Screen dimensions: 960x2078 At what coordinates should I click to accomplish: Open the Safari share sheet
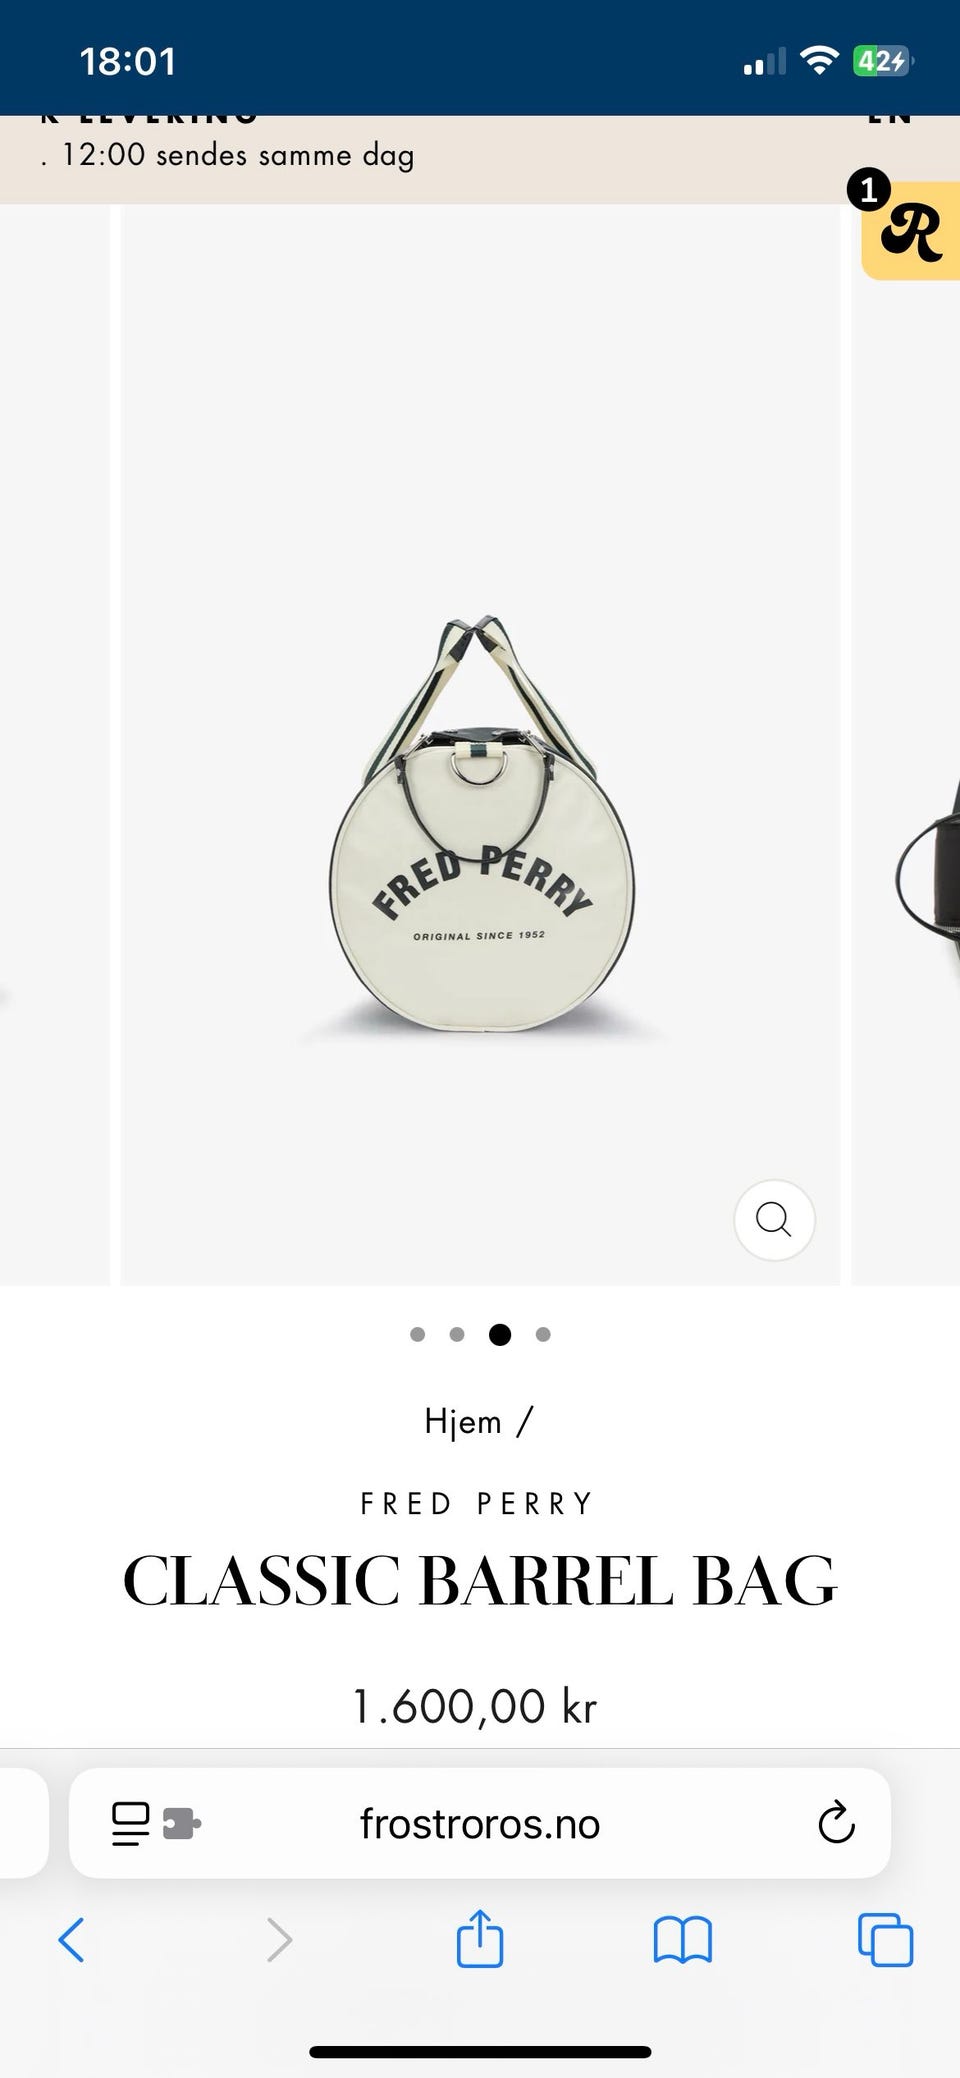pos(480,1938)
